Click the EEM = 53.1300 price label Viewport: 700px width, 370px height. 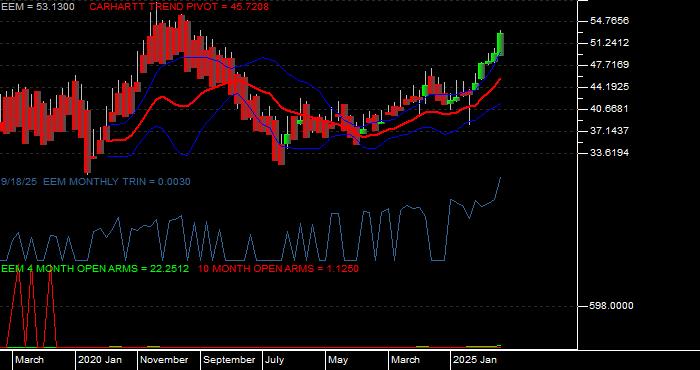coord(38,7)
